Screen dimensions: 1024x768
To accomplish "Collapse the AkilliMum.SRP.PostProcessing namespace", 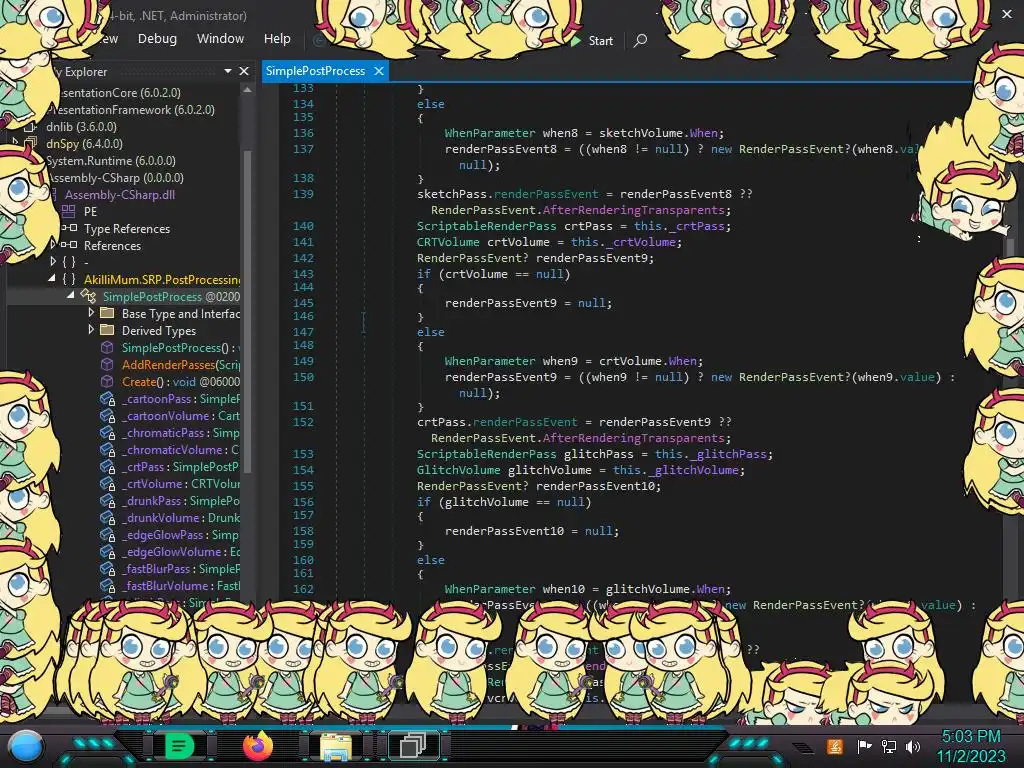I will coord(52,278).
